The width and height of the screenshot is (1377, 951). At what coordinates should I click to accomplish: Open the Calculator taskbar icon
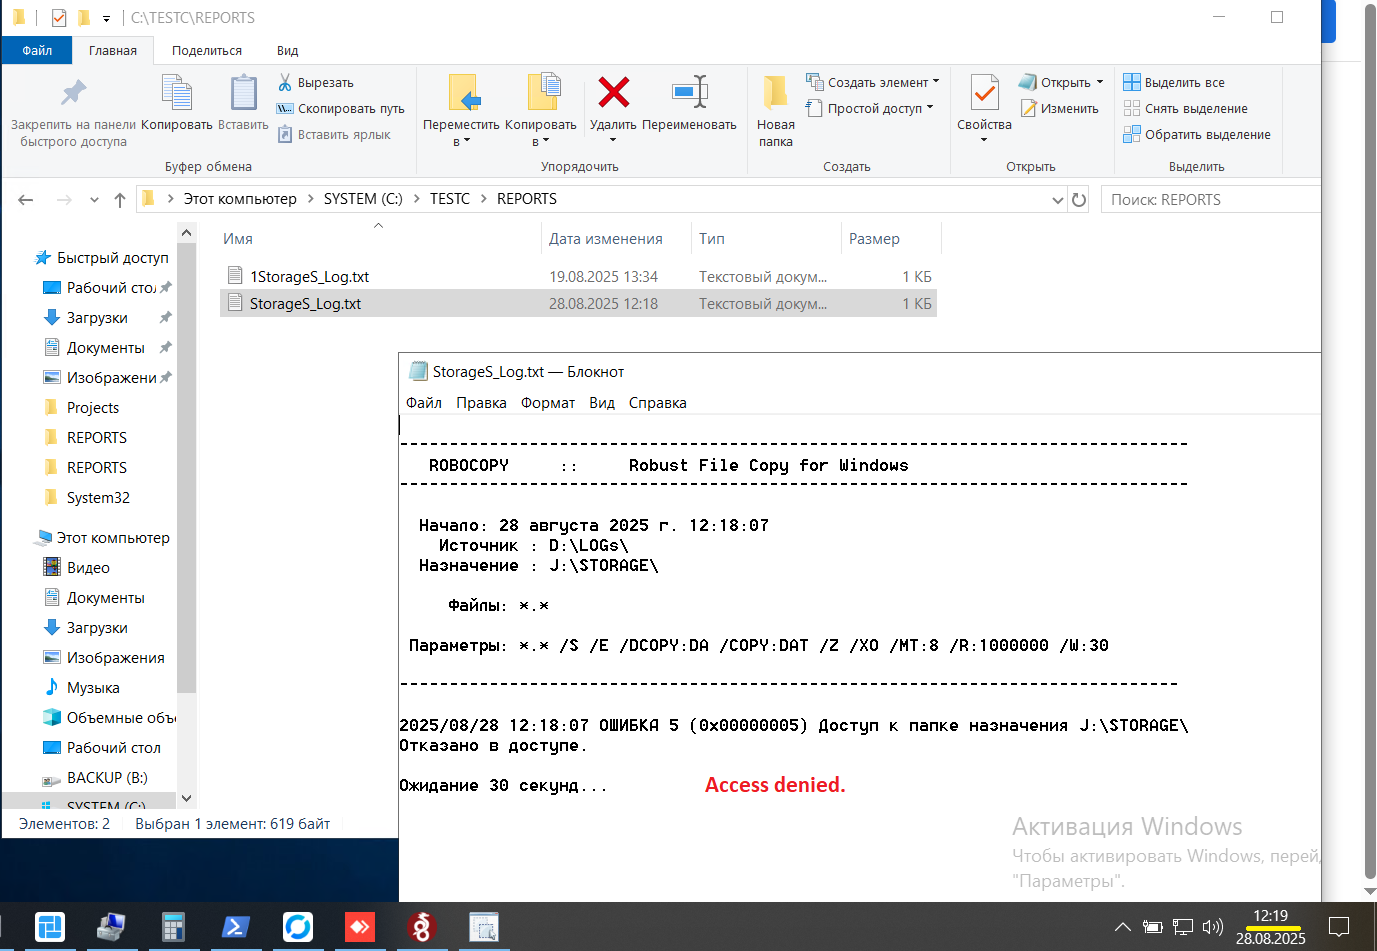click(x=173, y=927)
